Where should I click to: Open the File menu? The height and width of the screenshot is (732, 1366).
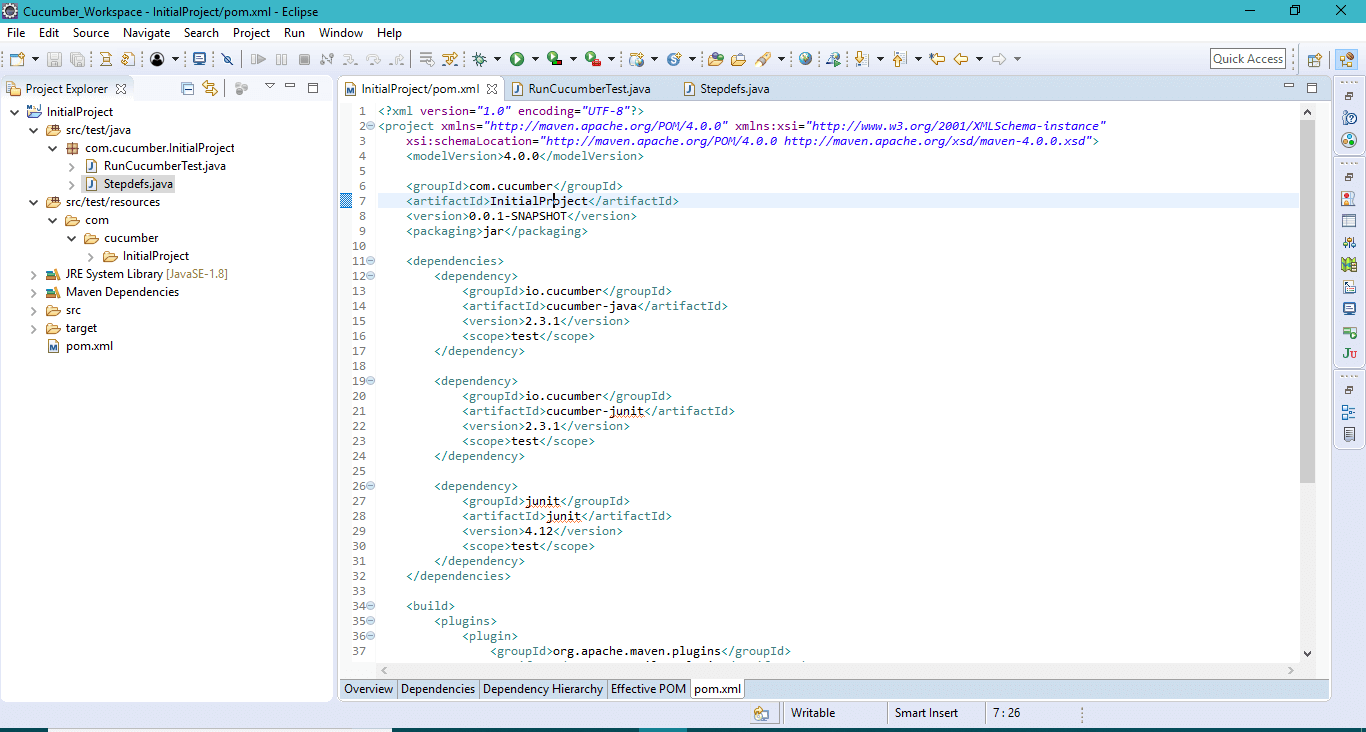tap(16, 33)
